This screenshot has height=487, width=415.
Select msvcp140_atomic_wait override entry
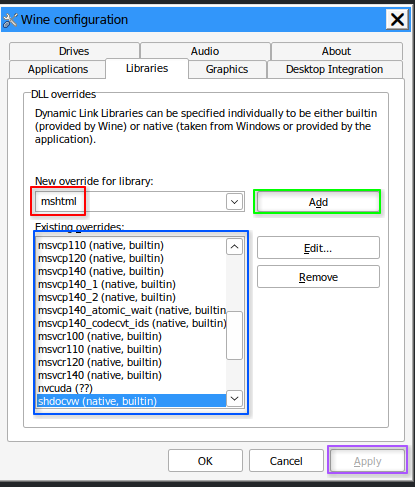tap(131, 310)
